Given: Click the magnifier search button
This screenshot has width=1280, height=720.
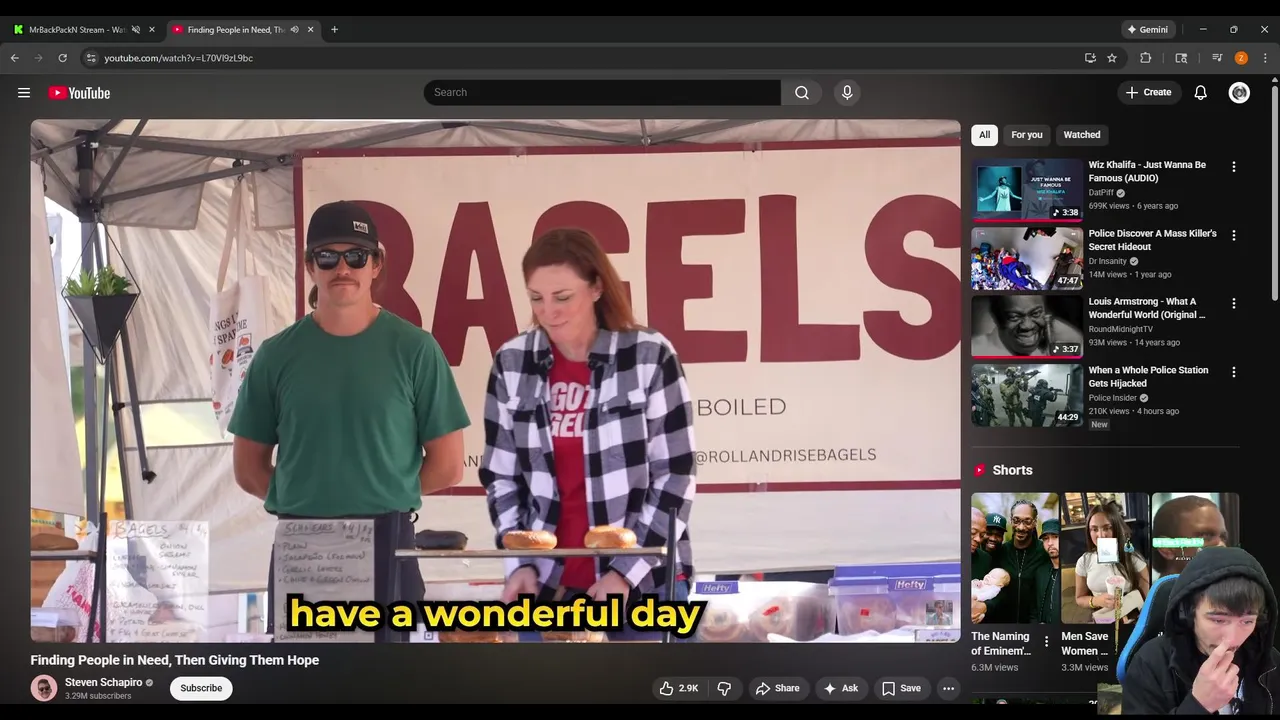Looking at the screenshot, I should pyautogui.click(x=801, y=92).
